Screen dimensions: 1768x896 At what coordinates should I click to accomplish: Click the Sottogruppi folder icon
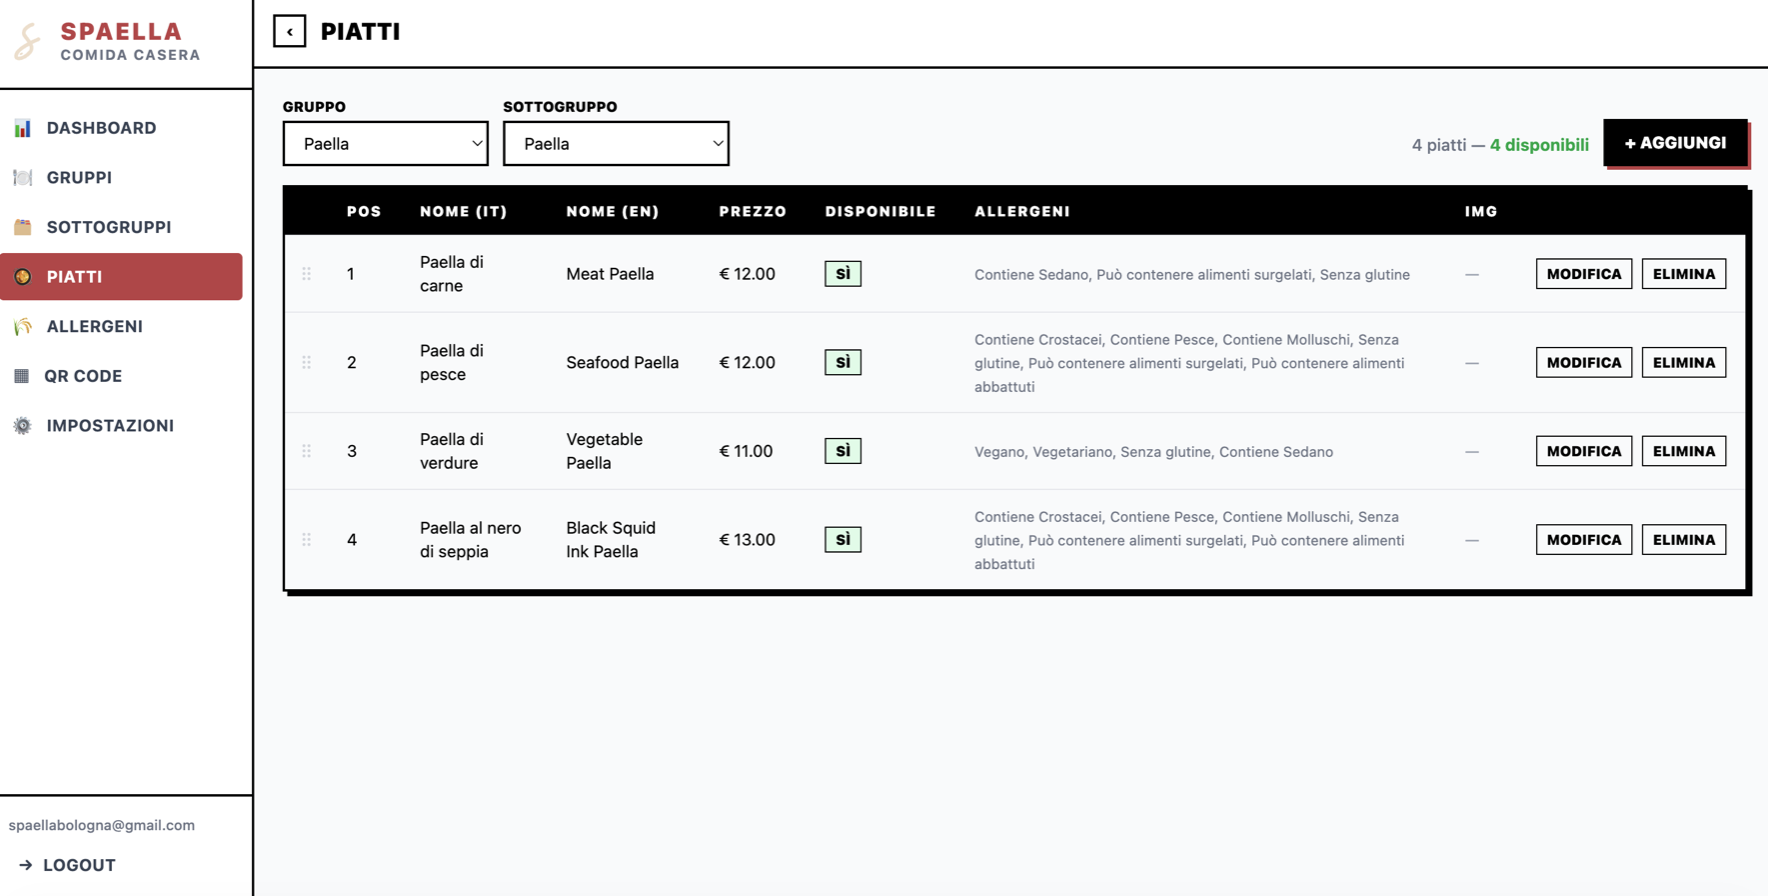[22, 227]
